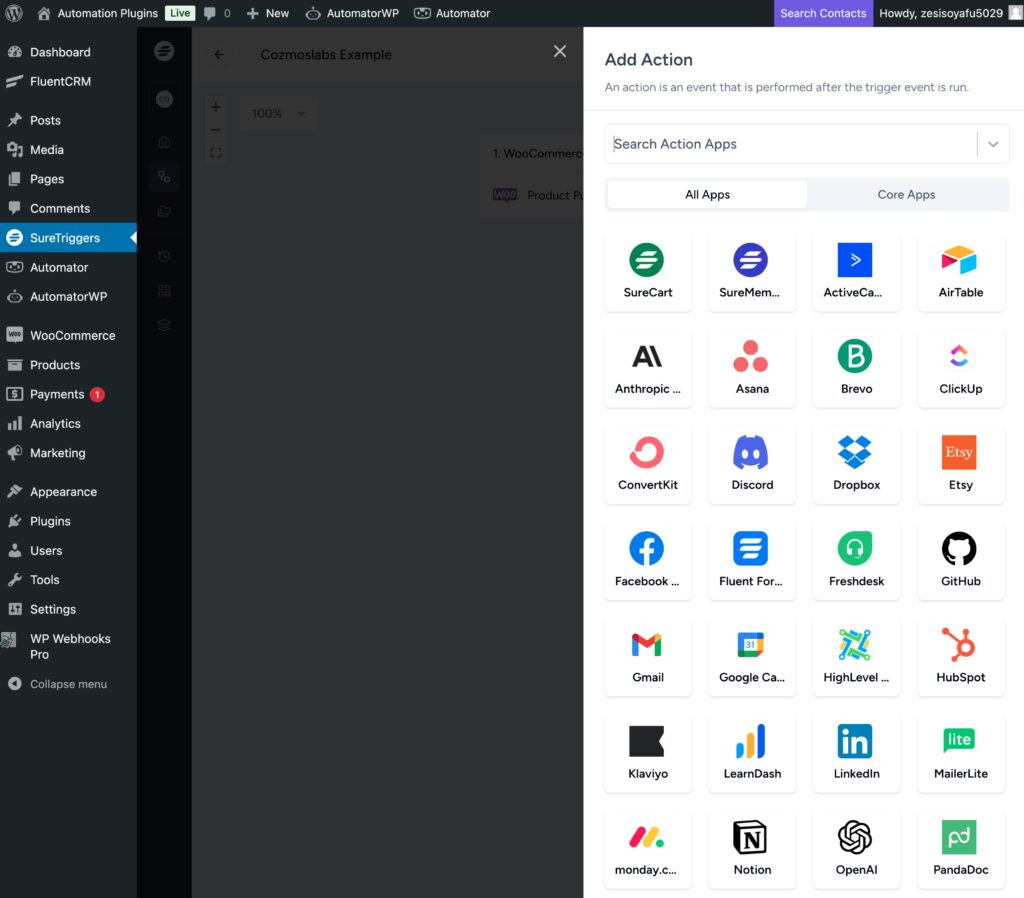Select the WooCommerce Product Purchased trigger
1024x898 pixels.
click(x=532, y=195)
